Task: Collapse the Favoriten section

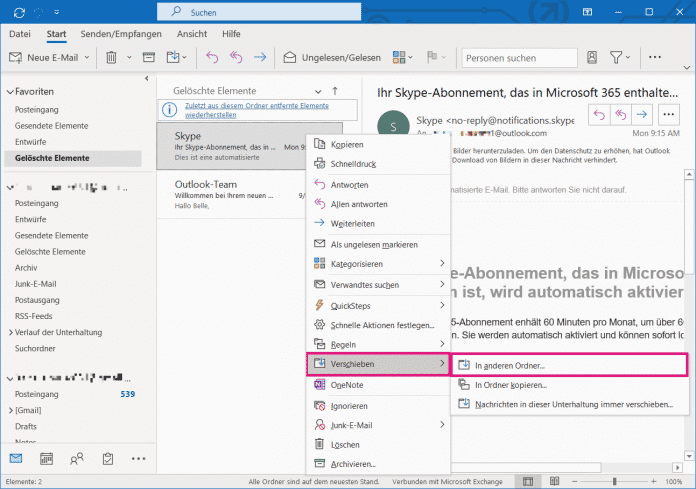Action: click(10, 92)
